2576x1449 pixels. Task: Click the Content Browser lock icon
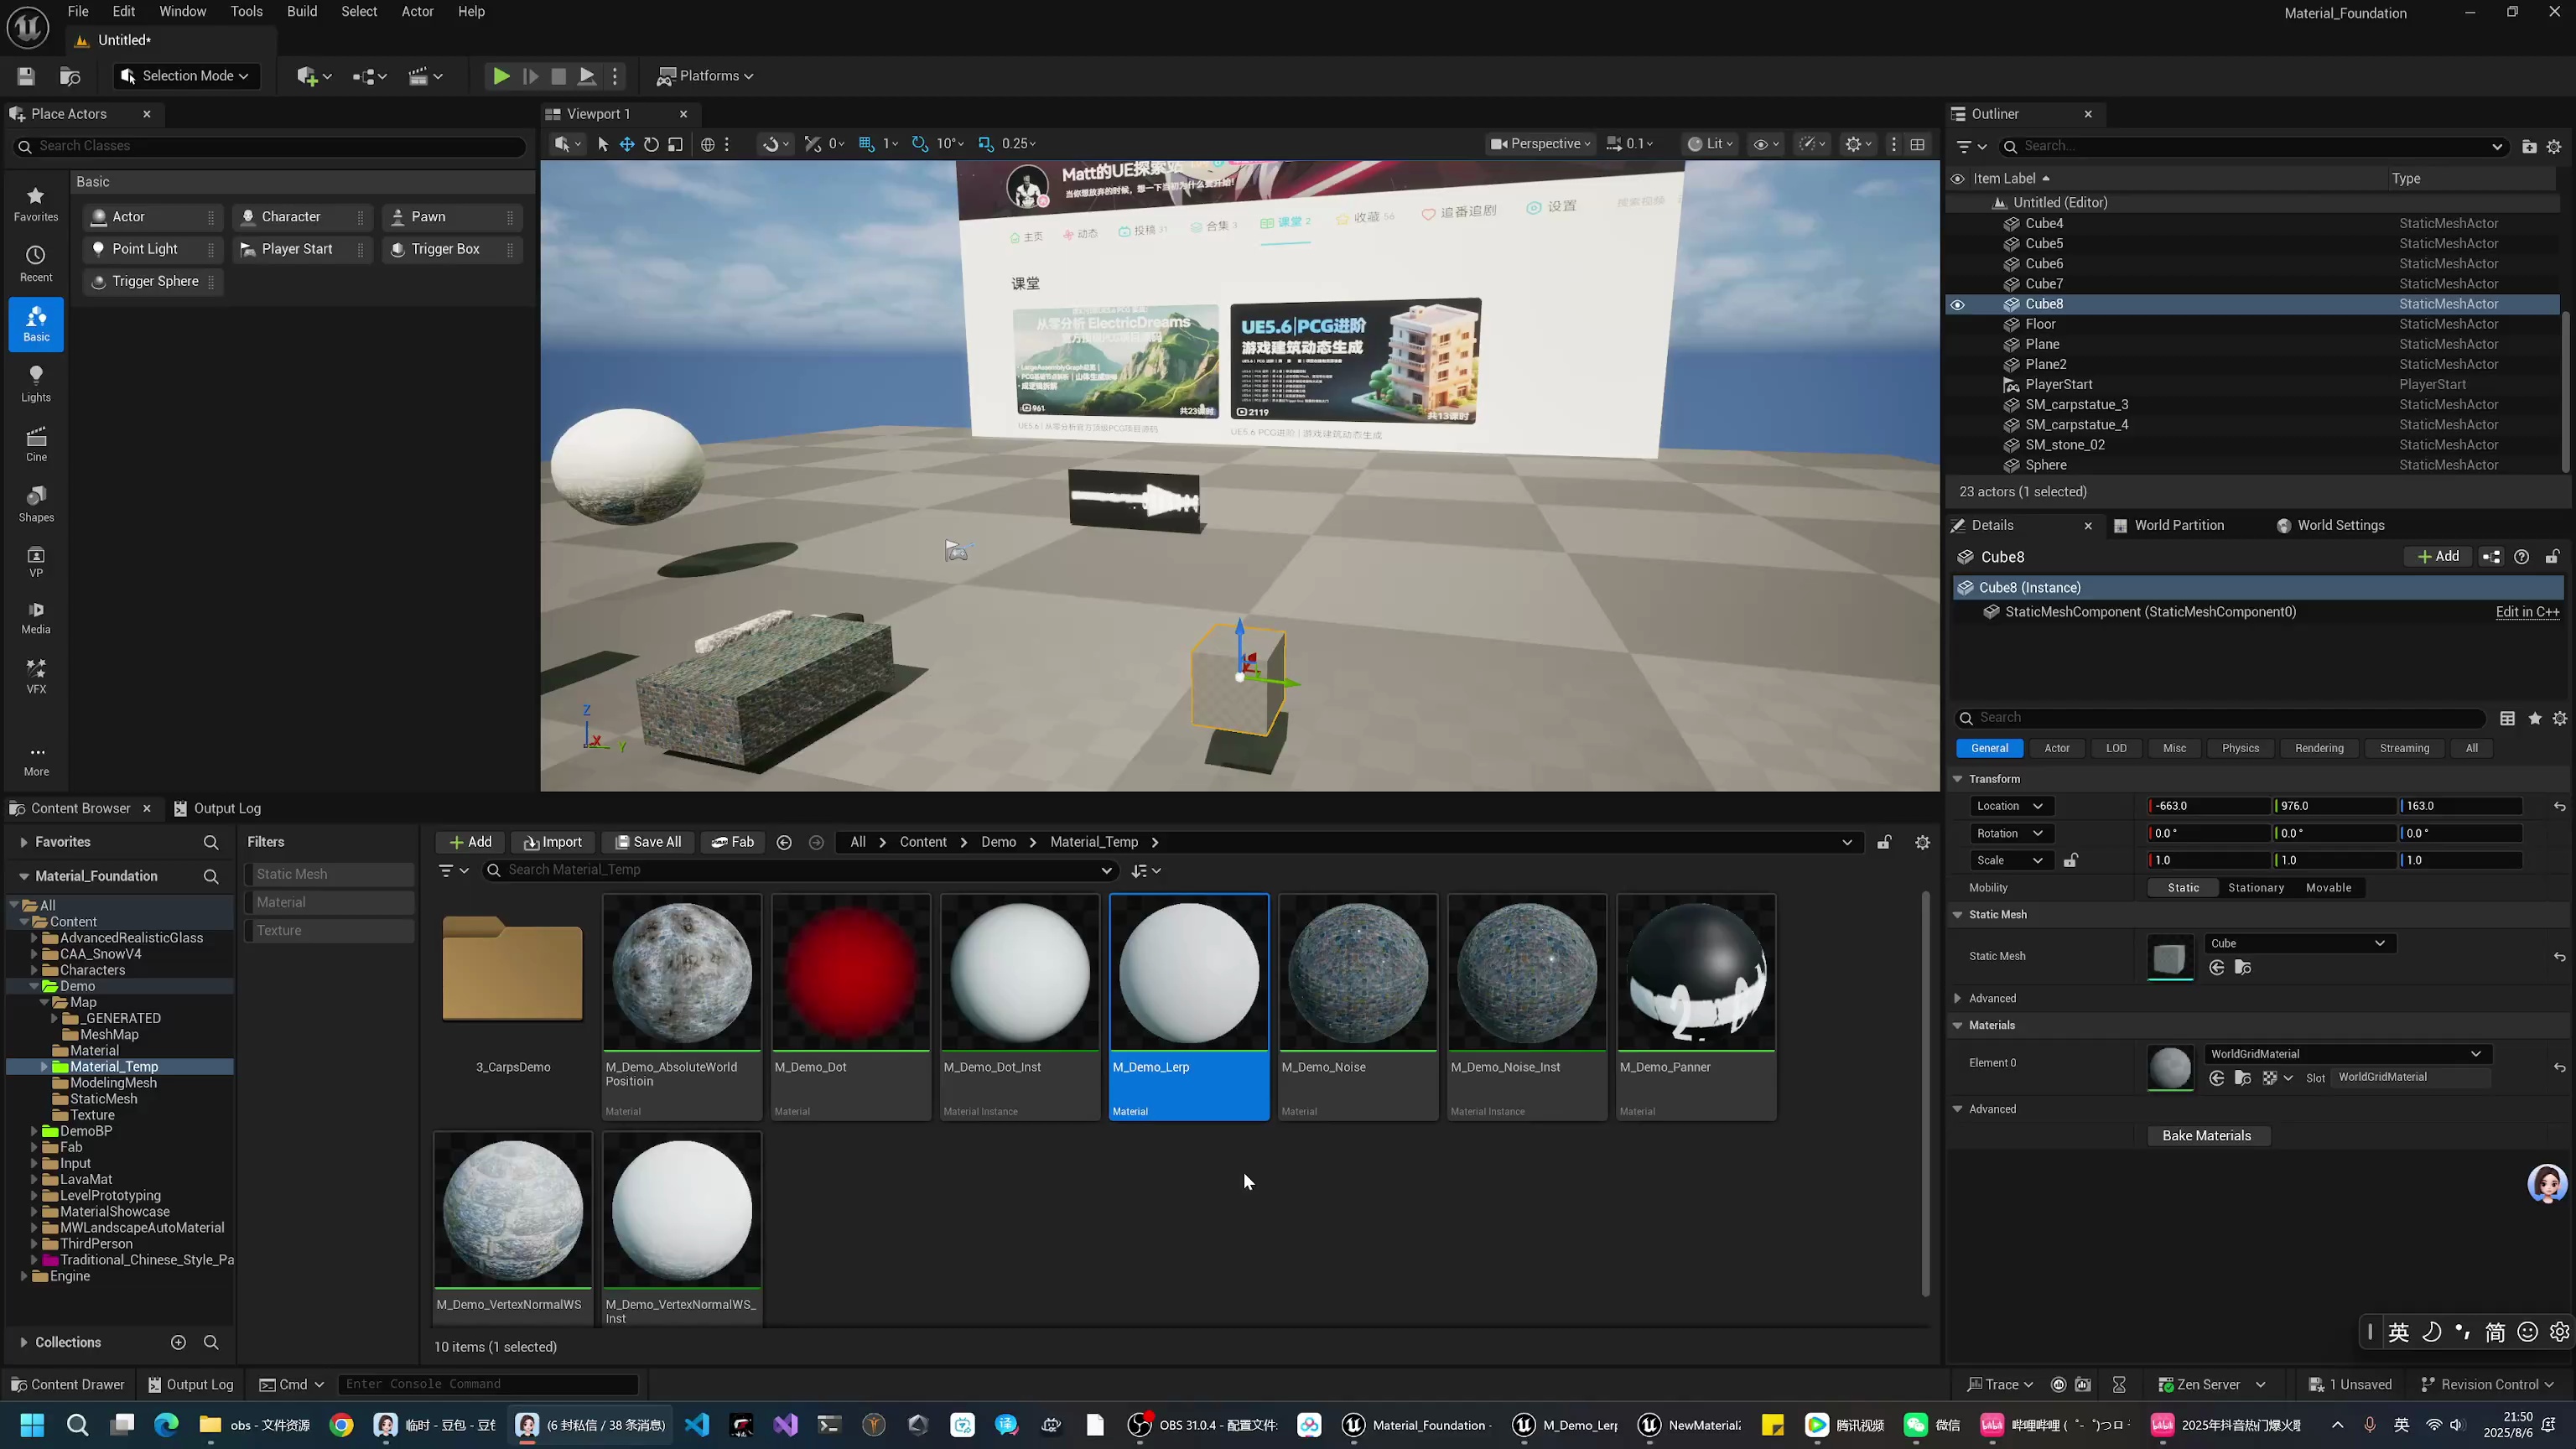pos(1884,843)
